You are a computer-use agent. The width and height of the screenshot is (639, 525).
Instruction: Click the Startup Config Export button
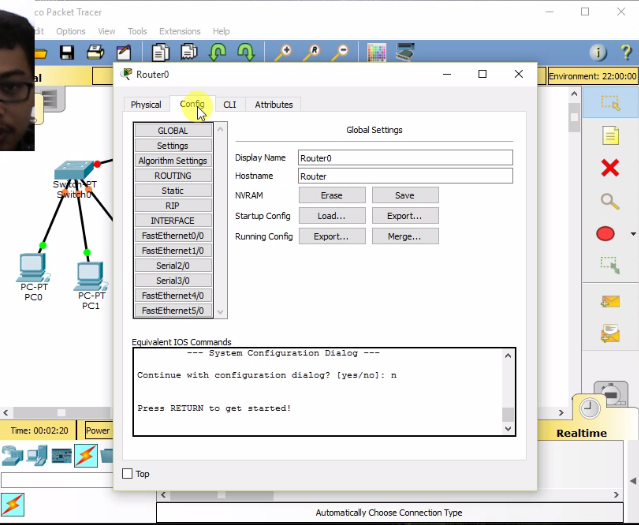(405, 216)
